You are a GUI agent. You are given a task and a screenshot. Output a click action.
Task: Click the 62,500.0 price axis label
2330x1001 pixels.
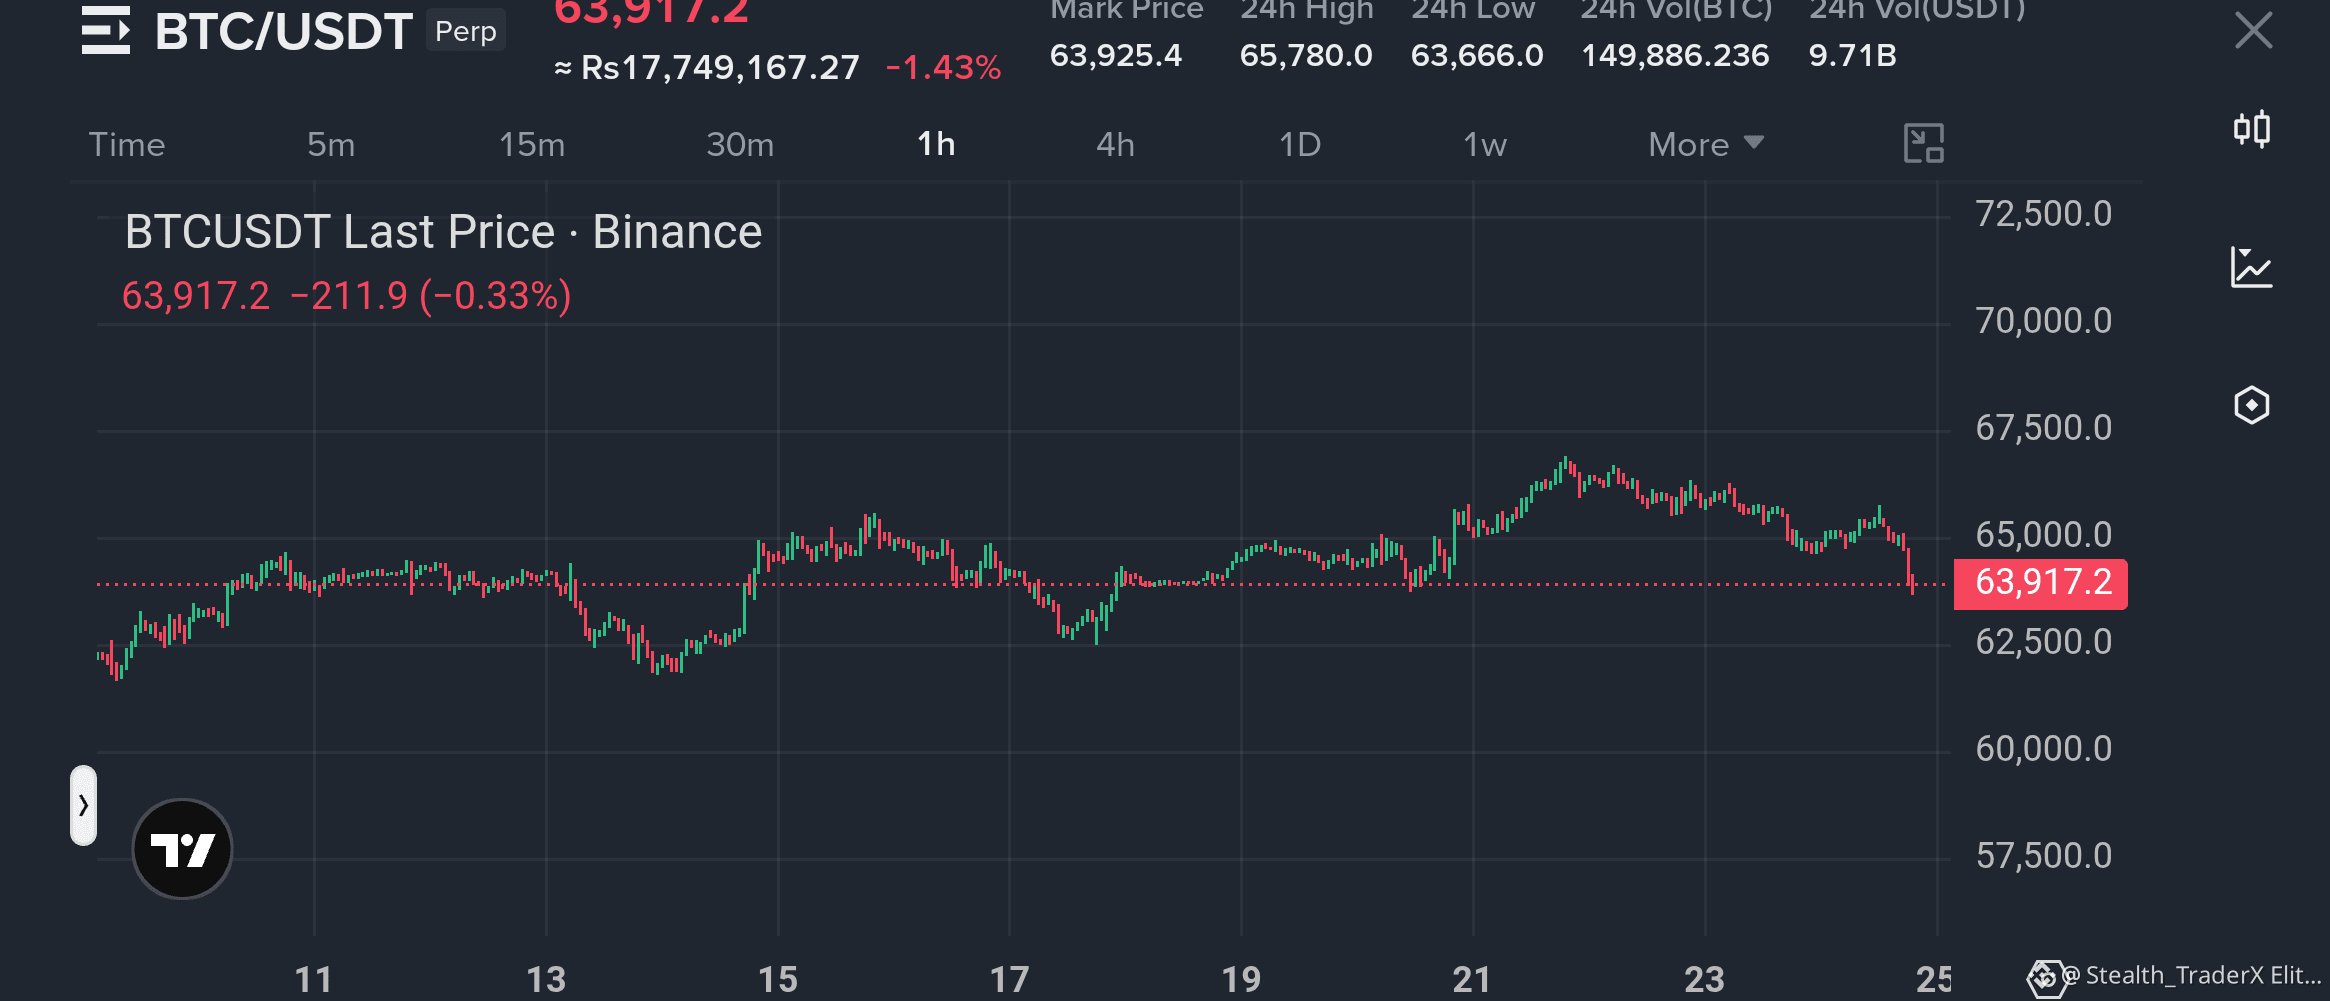coord(2044,642)
